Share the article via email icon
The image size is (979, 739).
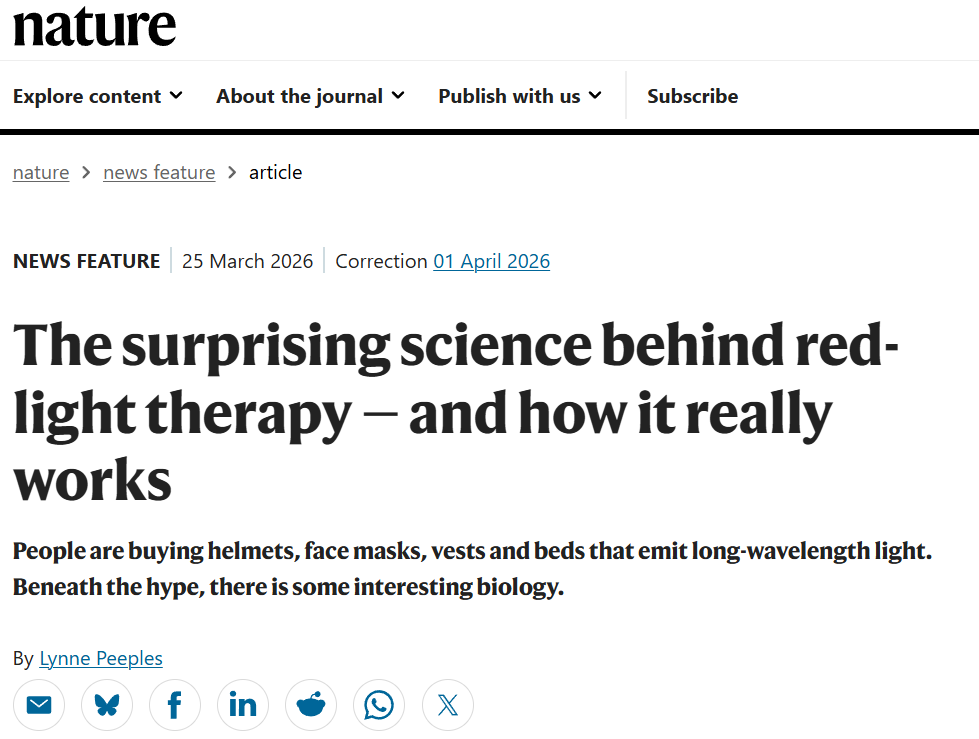click(x=39, y=706)
